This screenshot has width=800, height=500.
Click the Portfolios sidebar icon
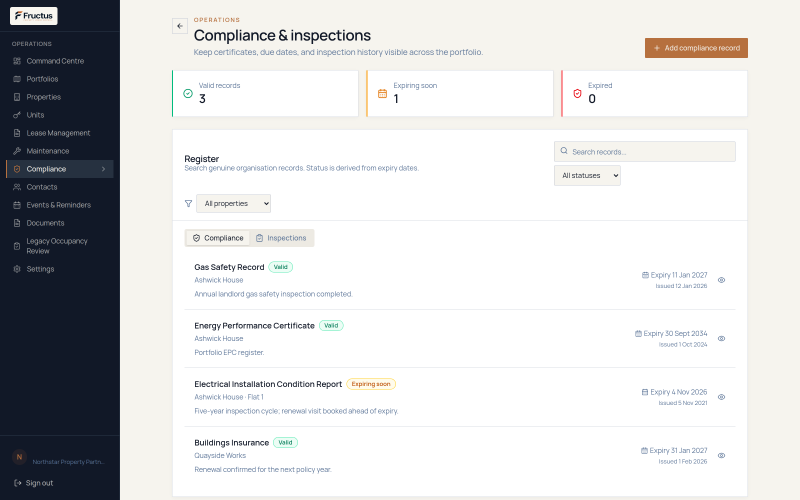[x=17, y=79]
